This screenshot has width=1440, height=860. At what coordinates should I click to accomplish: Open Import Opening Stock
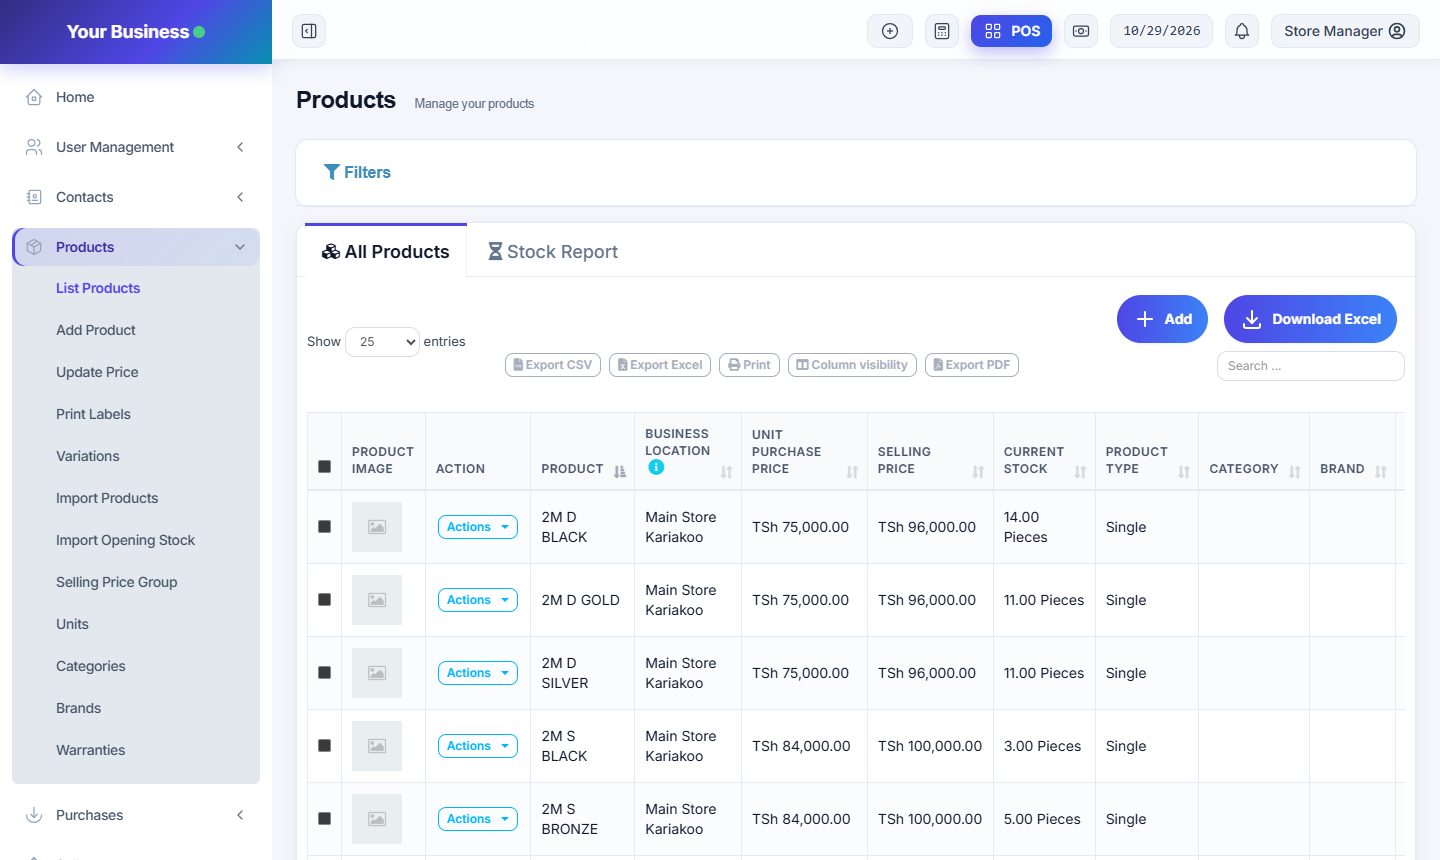(x=125, y=540)
